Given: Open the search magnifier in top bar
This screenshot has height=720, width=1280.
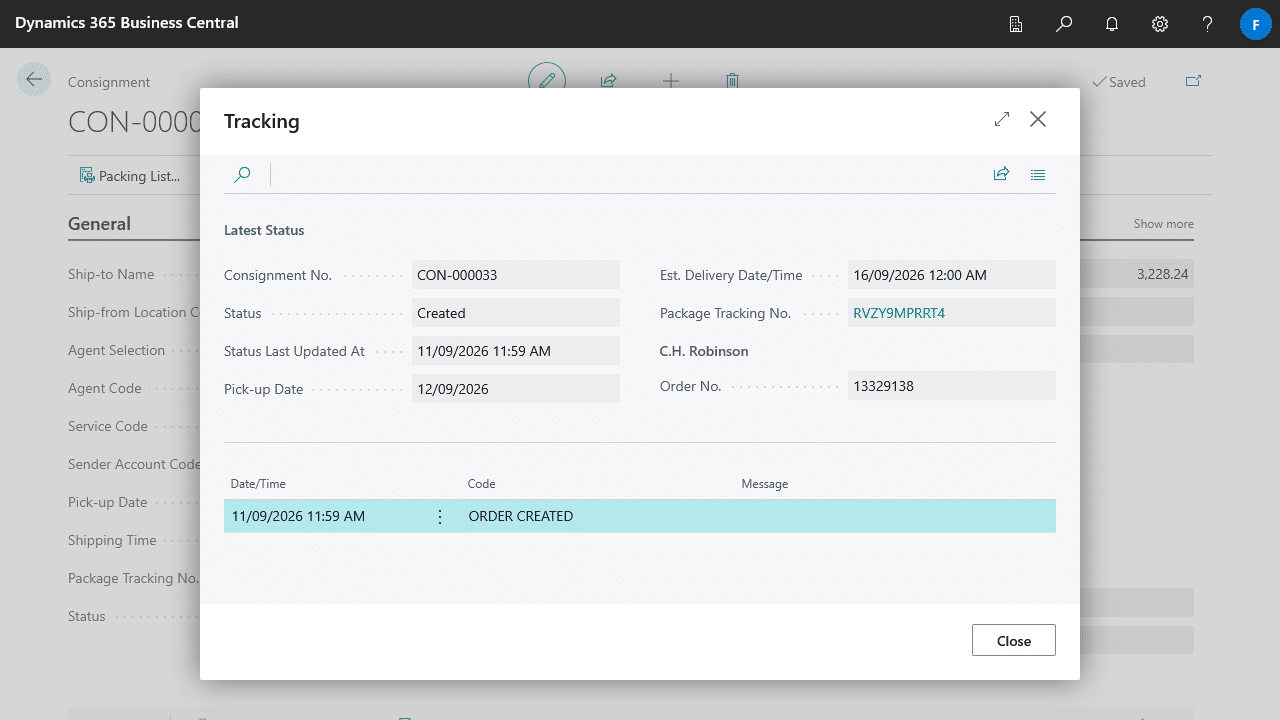Looking at the screenshot, I should pyautogui.click(x=1064, y=24).
